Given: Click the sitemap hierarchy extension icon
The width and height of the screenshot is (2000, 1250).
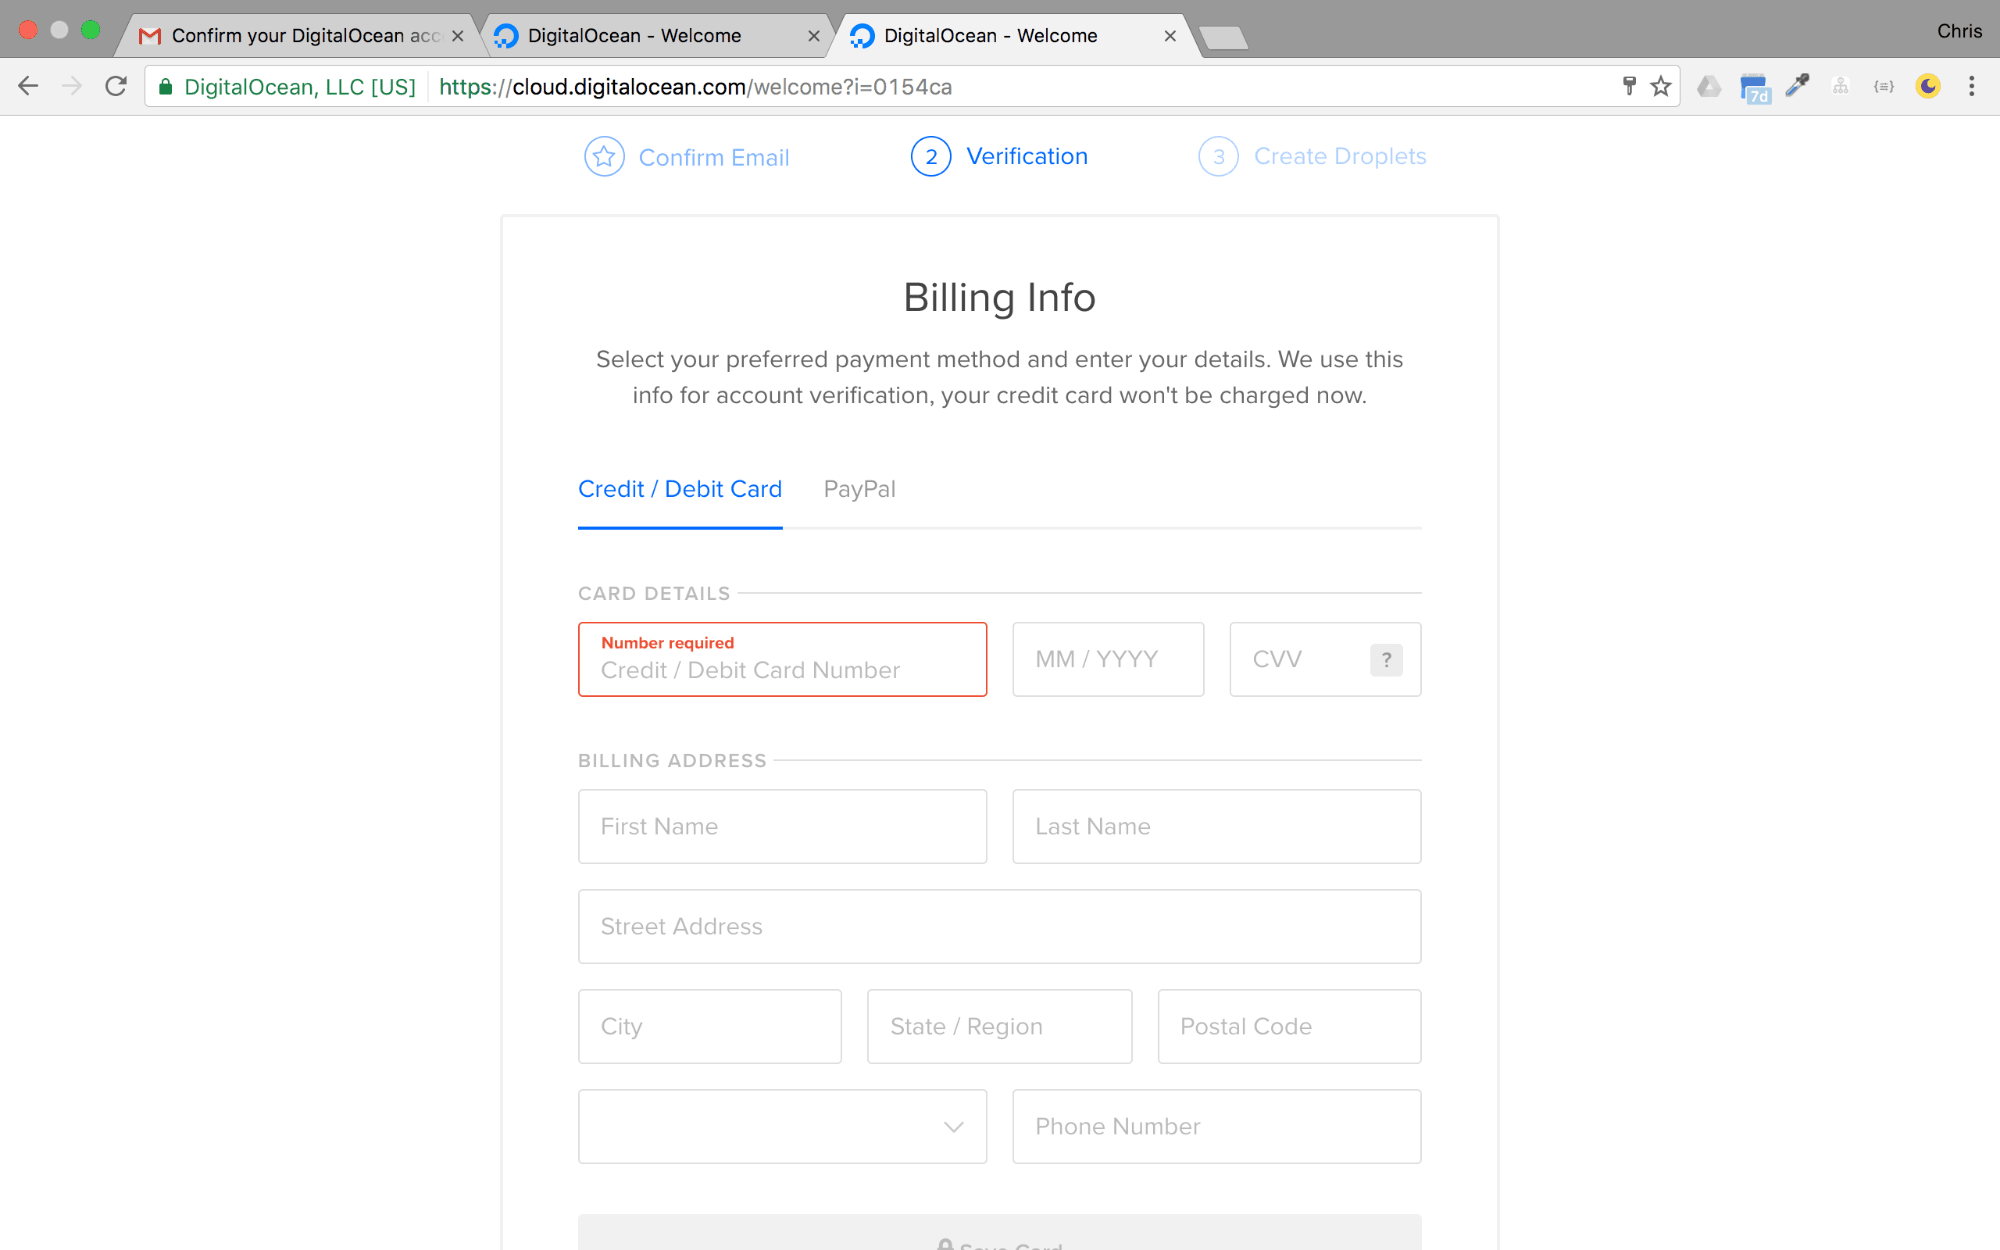Looking at the screenshot, I should (1841, 86).
